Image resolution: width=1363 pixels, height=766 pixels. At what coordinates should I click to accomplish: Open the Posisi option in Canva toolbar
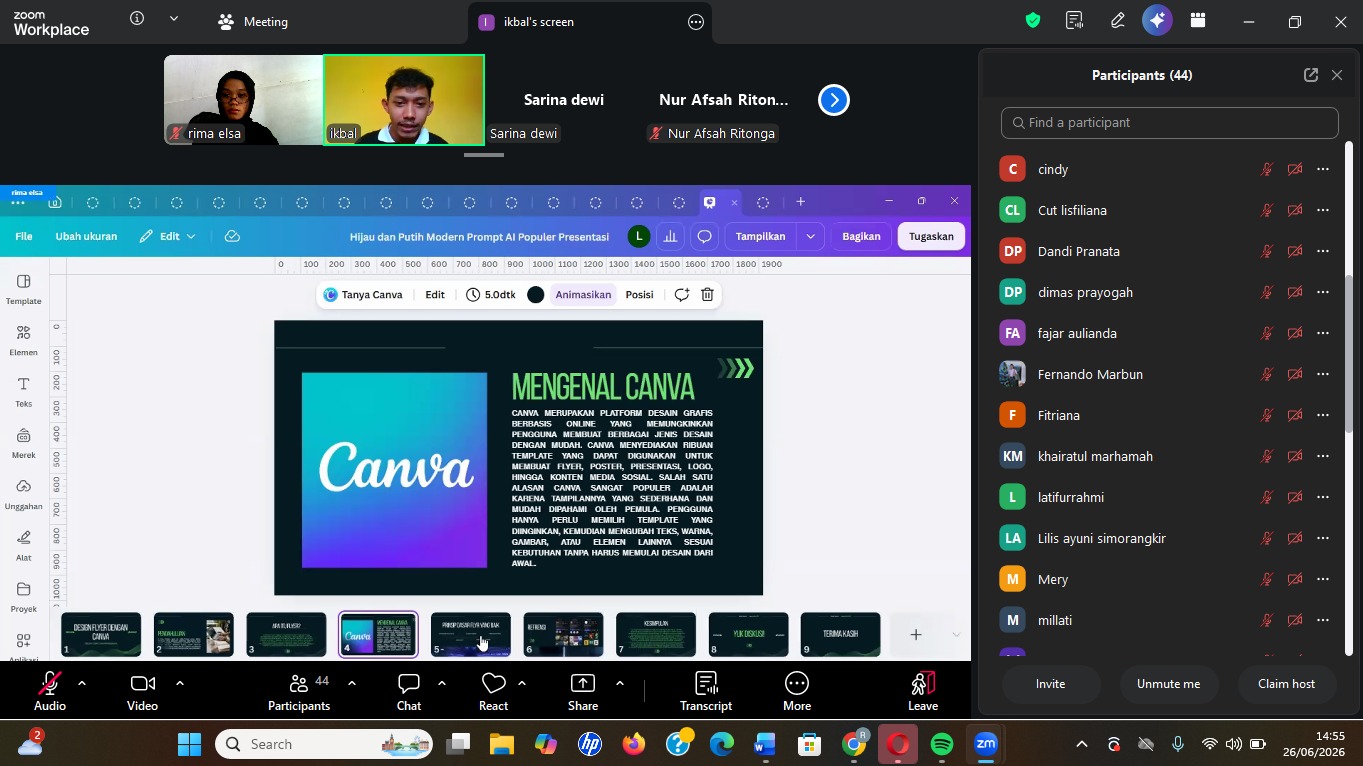[639, 295]
